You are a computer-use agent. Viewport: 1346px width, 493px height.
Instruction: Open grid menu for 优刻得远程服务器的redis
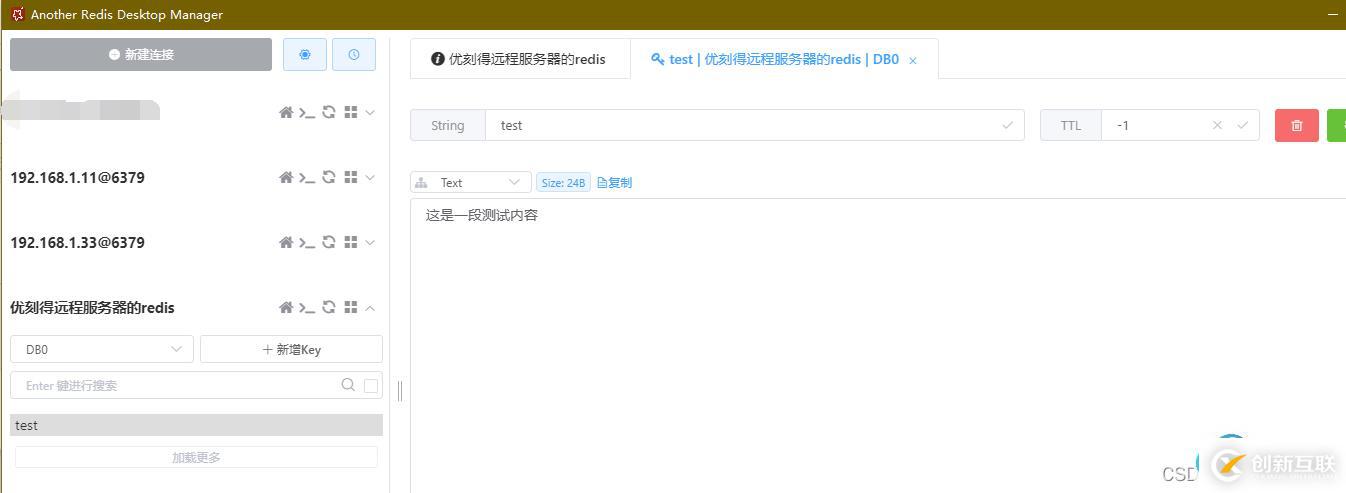pos(350,307)
